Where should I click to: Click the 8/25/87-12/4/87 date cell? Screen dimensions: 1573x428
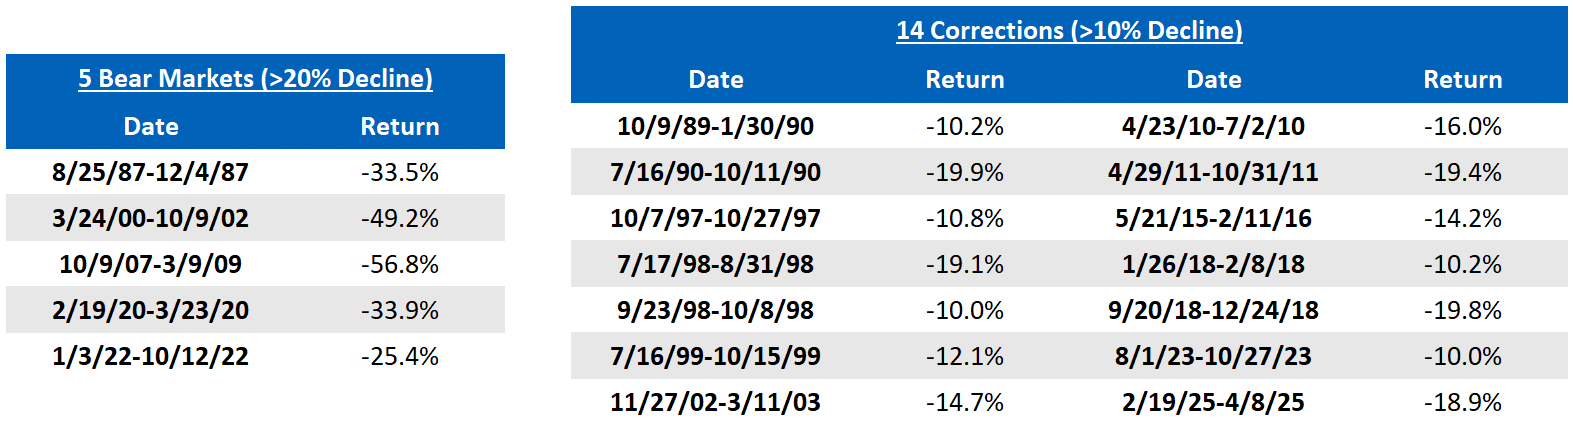150,172
